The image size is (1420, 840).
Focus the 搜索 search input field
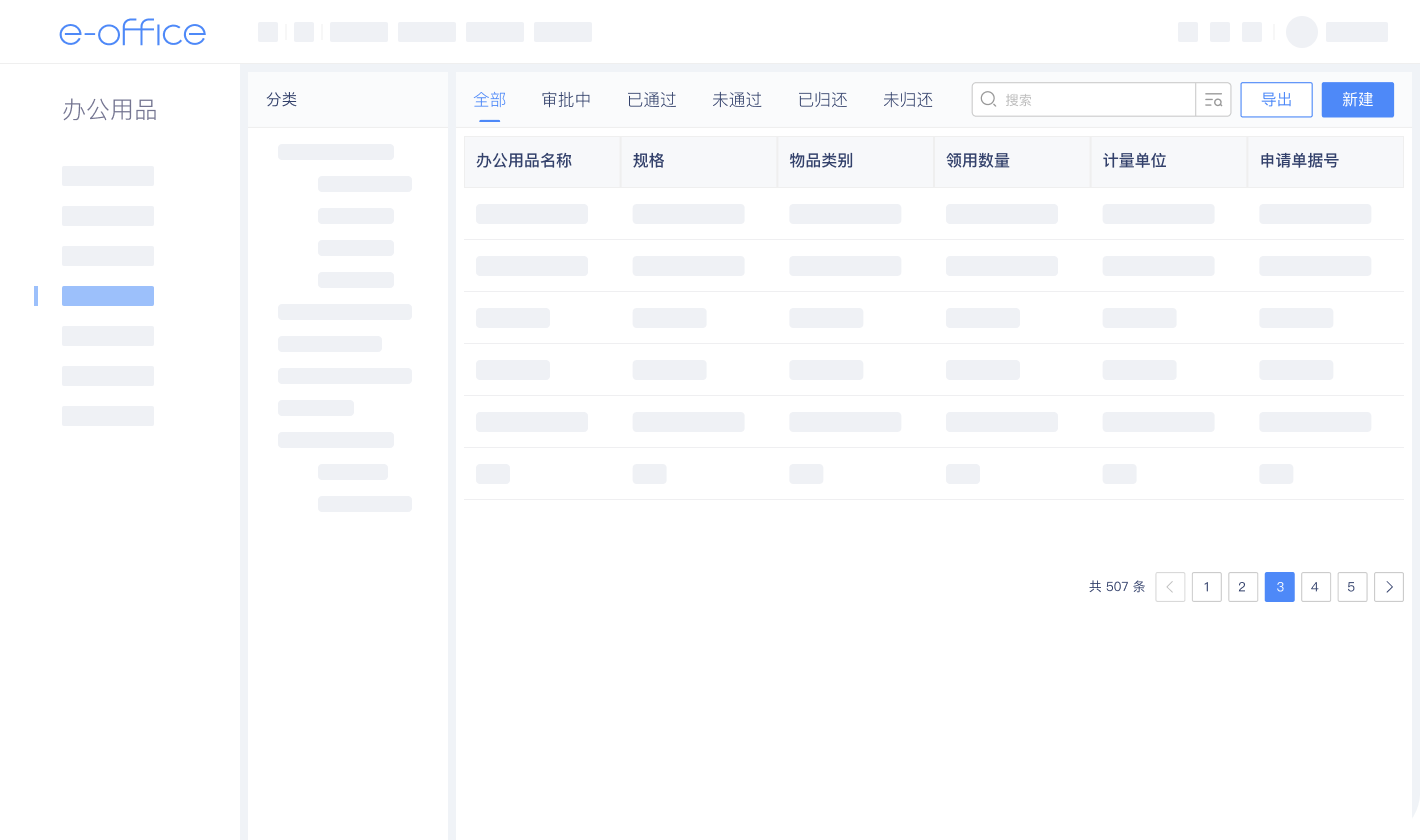tap(1085, 100)
